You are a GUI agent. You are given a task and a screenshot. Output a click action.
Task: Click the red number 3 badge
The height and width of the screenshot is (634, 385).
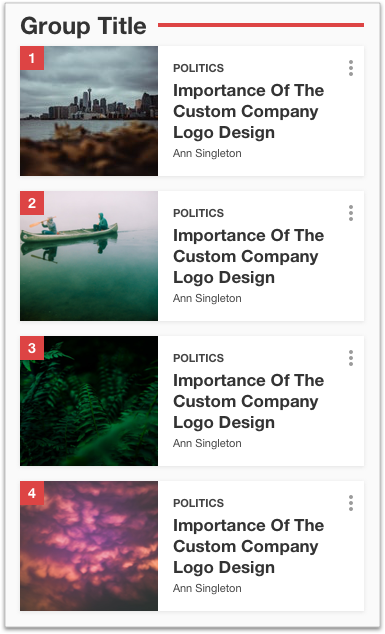pyautogui.click(x=32, y=348)
